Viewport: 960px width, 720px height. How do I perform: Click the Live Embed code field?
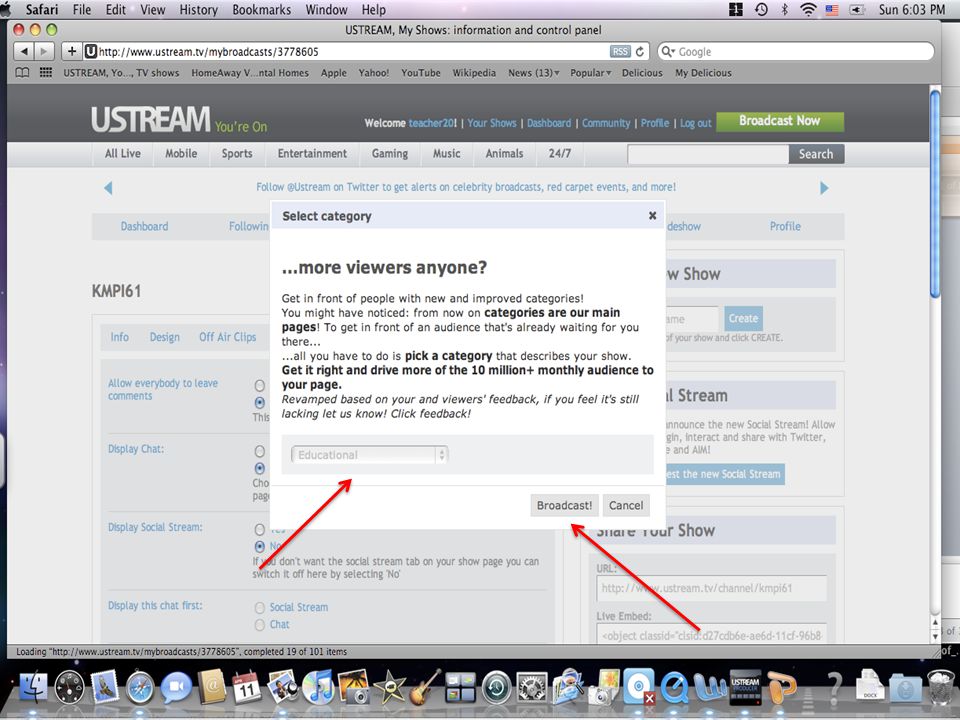711,635
